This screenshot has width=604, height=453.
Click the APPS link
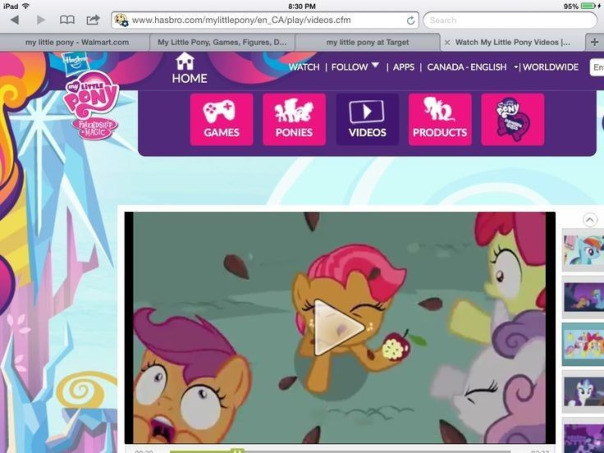403,67
